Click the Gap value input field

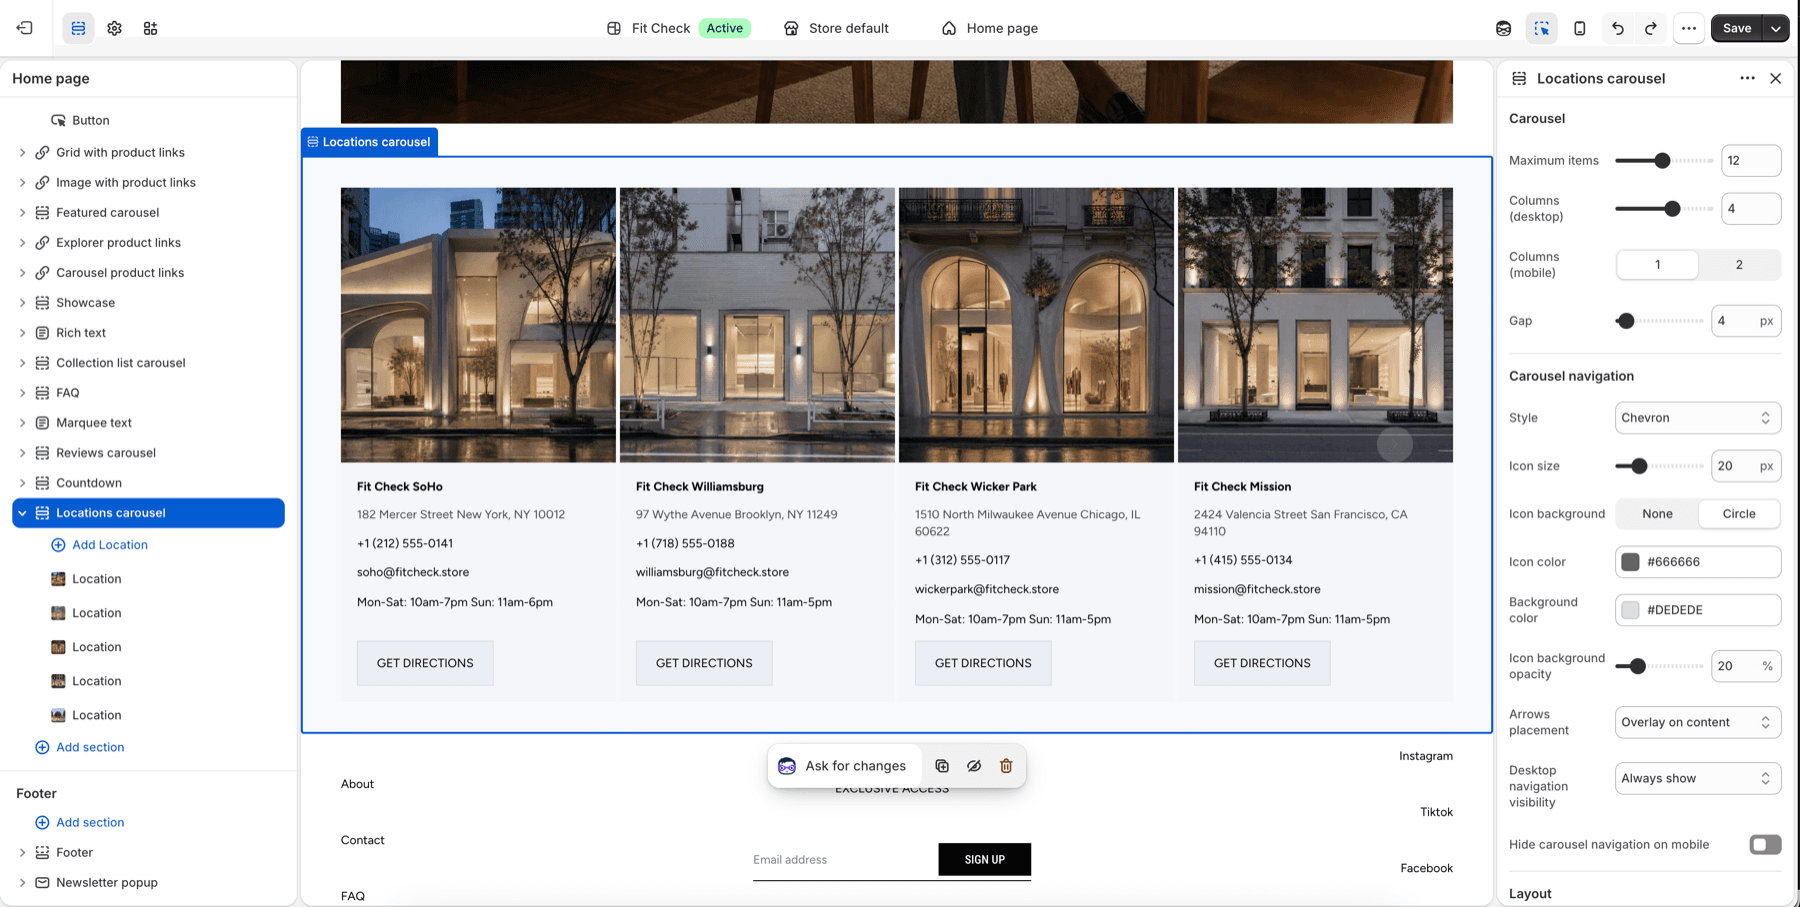pos(1746,321)
